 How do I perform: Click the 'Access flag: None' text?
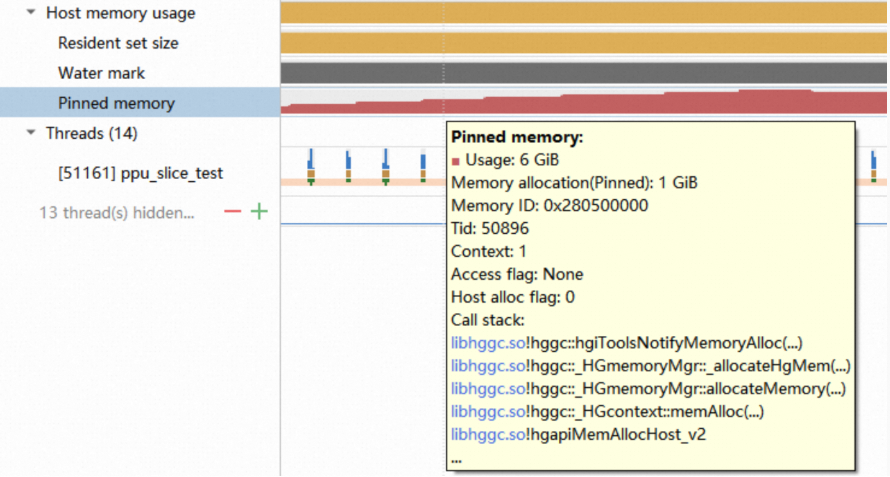click(x=517, y=274)
